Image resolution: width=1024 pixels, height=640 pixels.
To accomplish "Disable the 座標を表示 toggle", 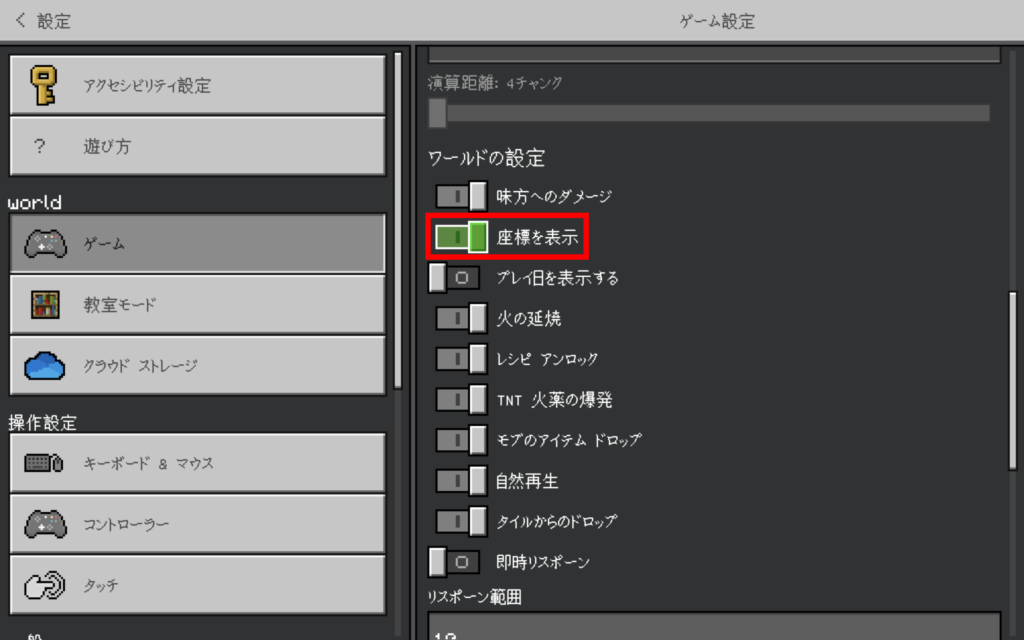I will [462, 237].
